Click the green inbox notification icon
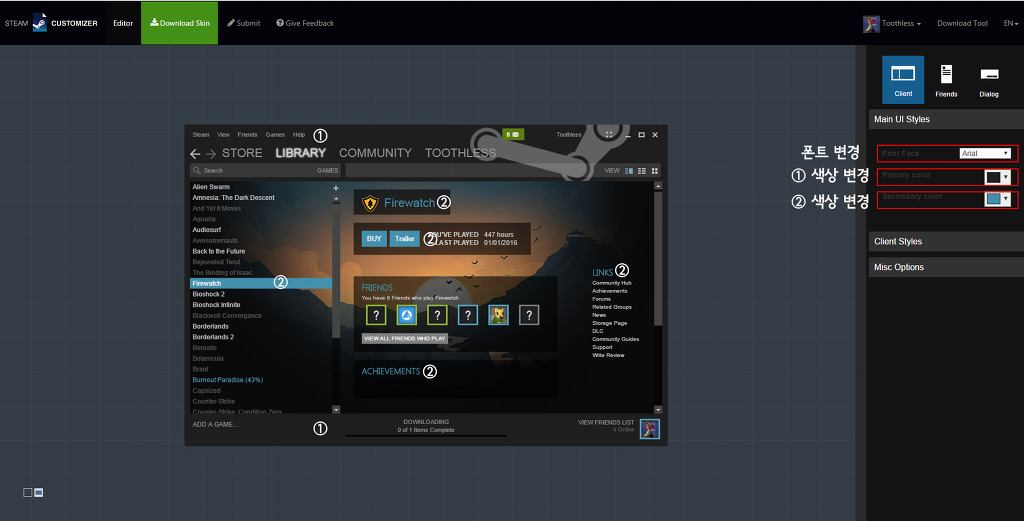 tap(513, 134)
